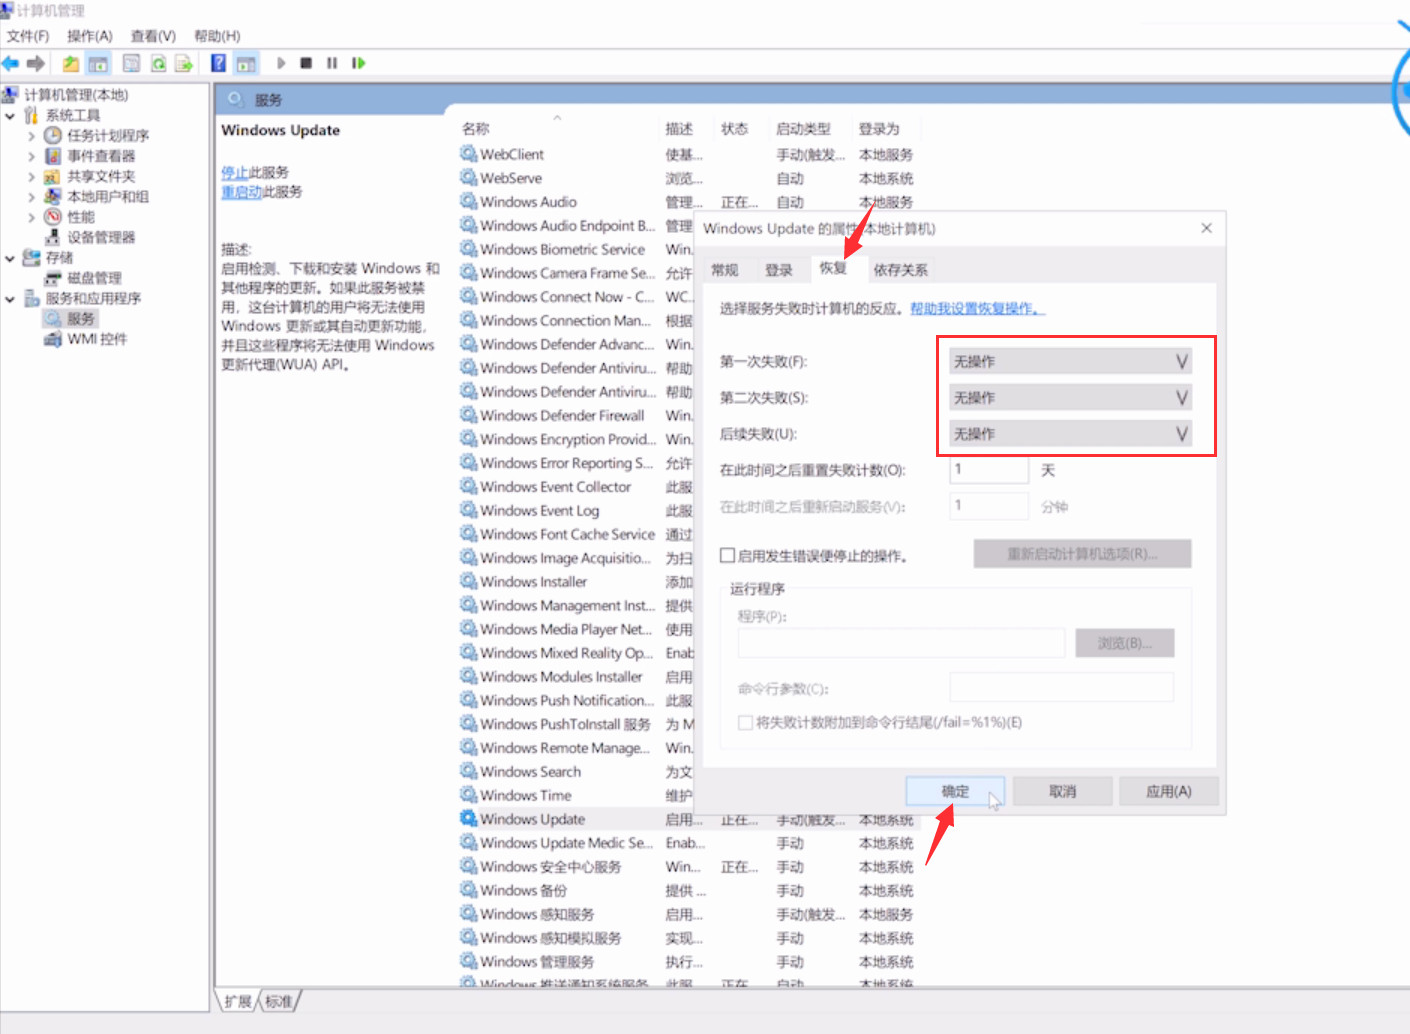Click the 重启动 service link
Image resolution: width=1410 pixels, height=1034 pixels.
pos(241,192)
